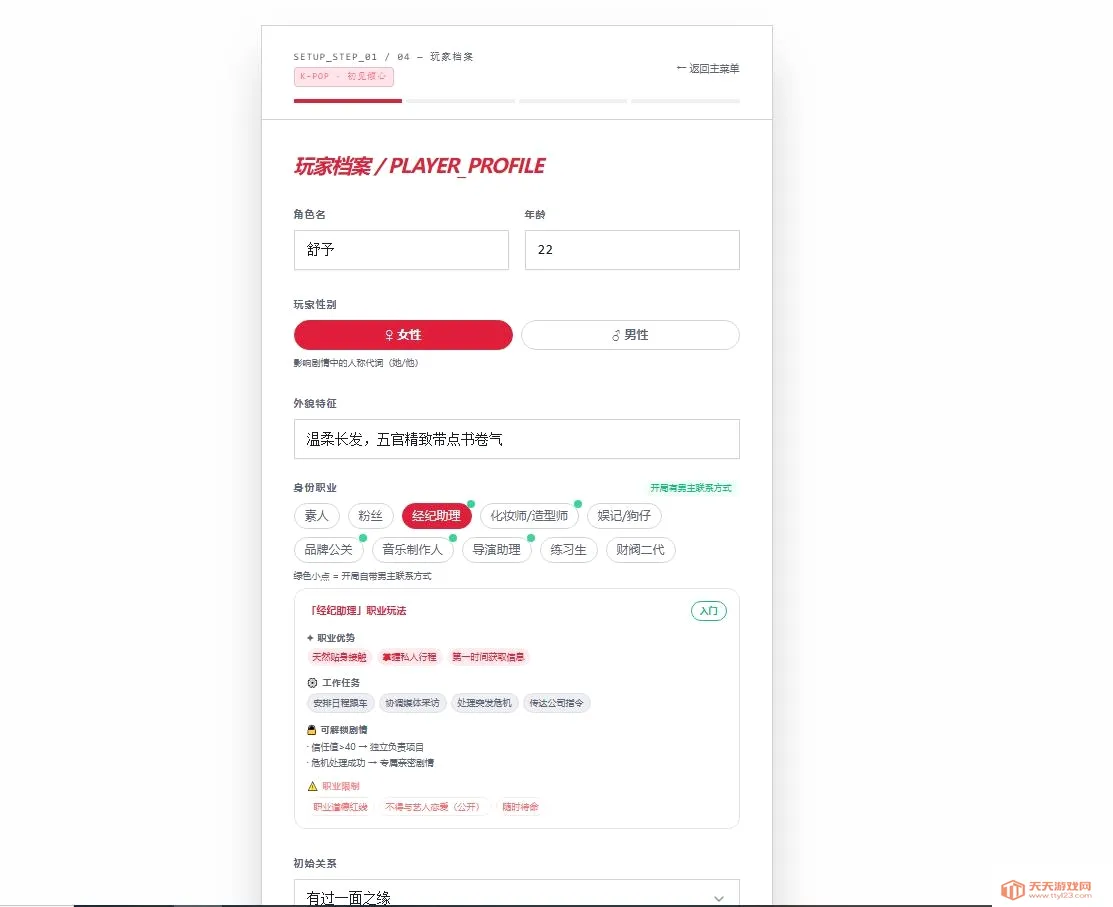Select the 粉丝 occupation chip
This screenshot has height=907, width=1113.
coord(371,516)
